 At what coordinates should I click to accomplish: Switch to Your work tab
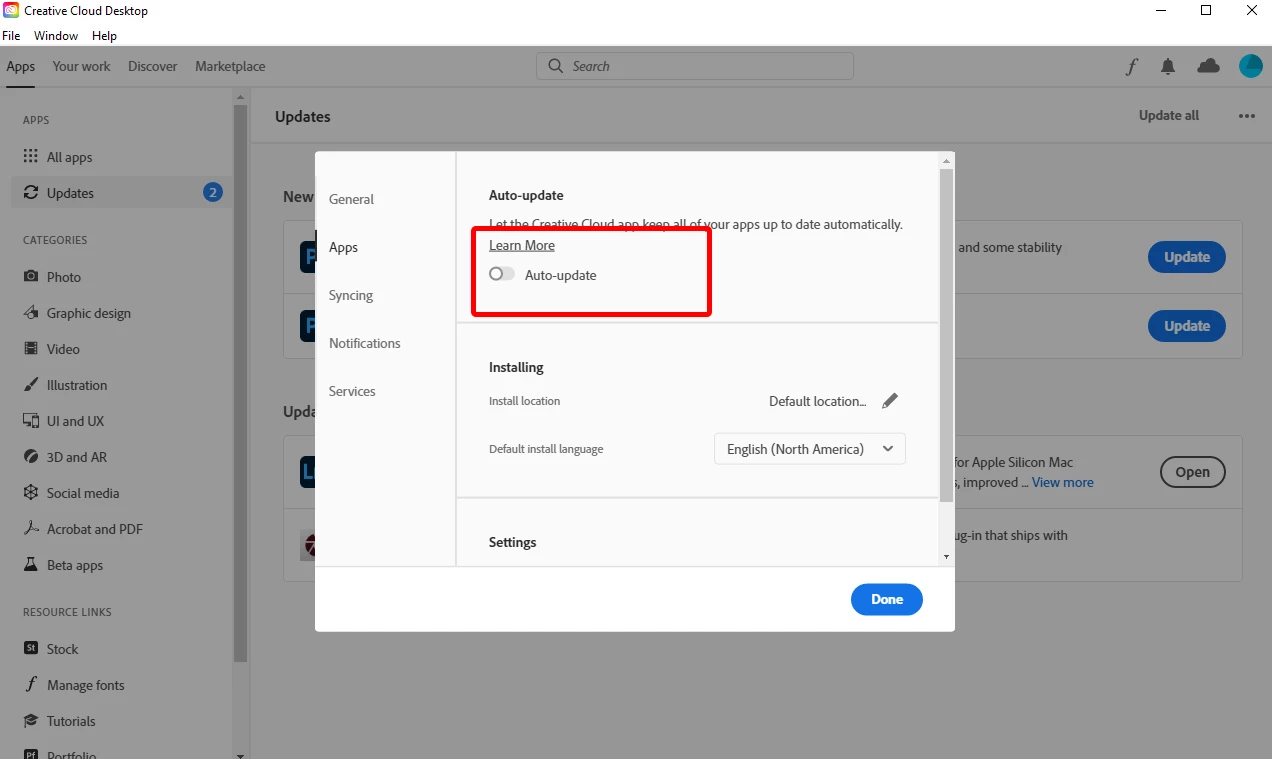point(82,66)
